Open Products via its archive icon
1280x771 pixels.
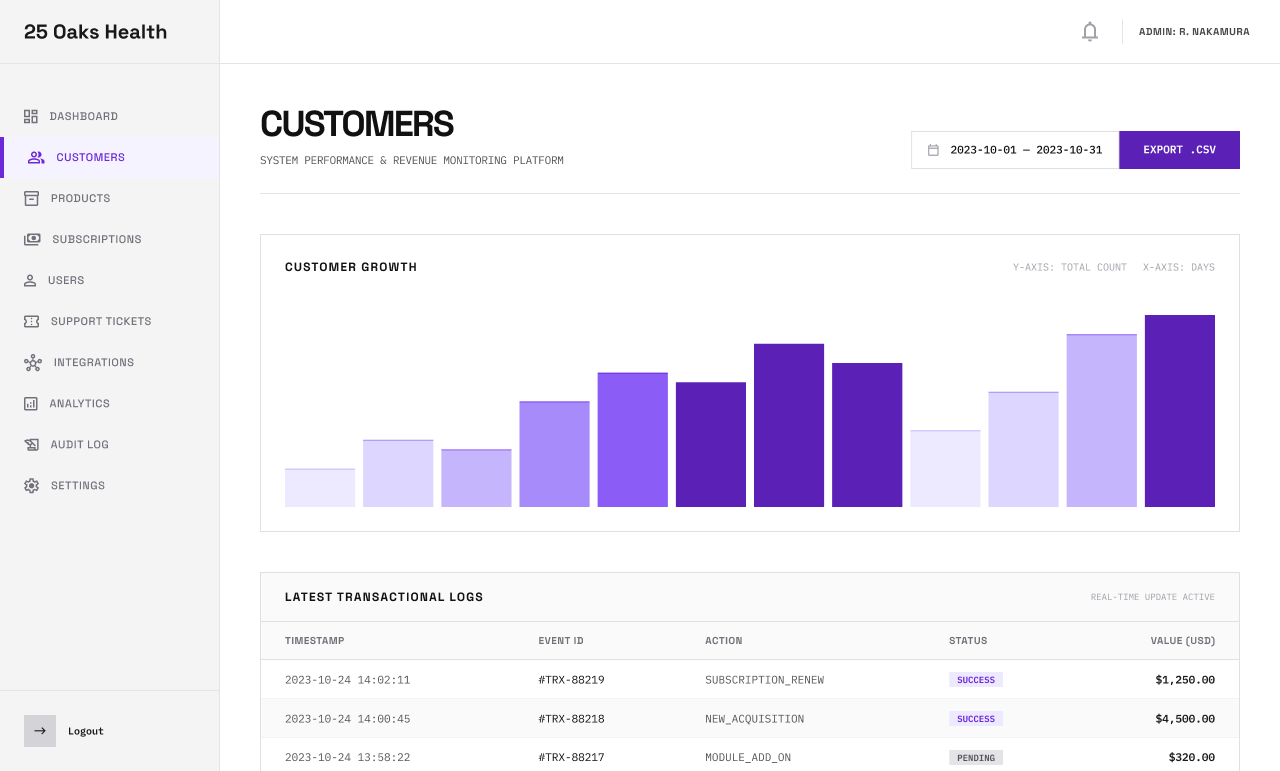[31, 198]
